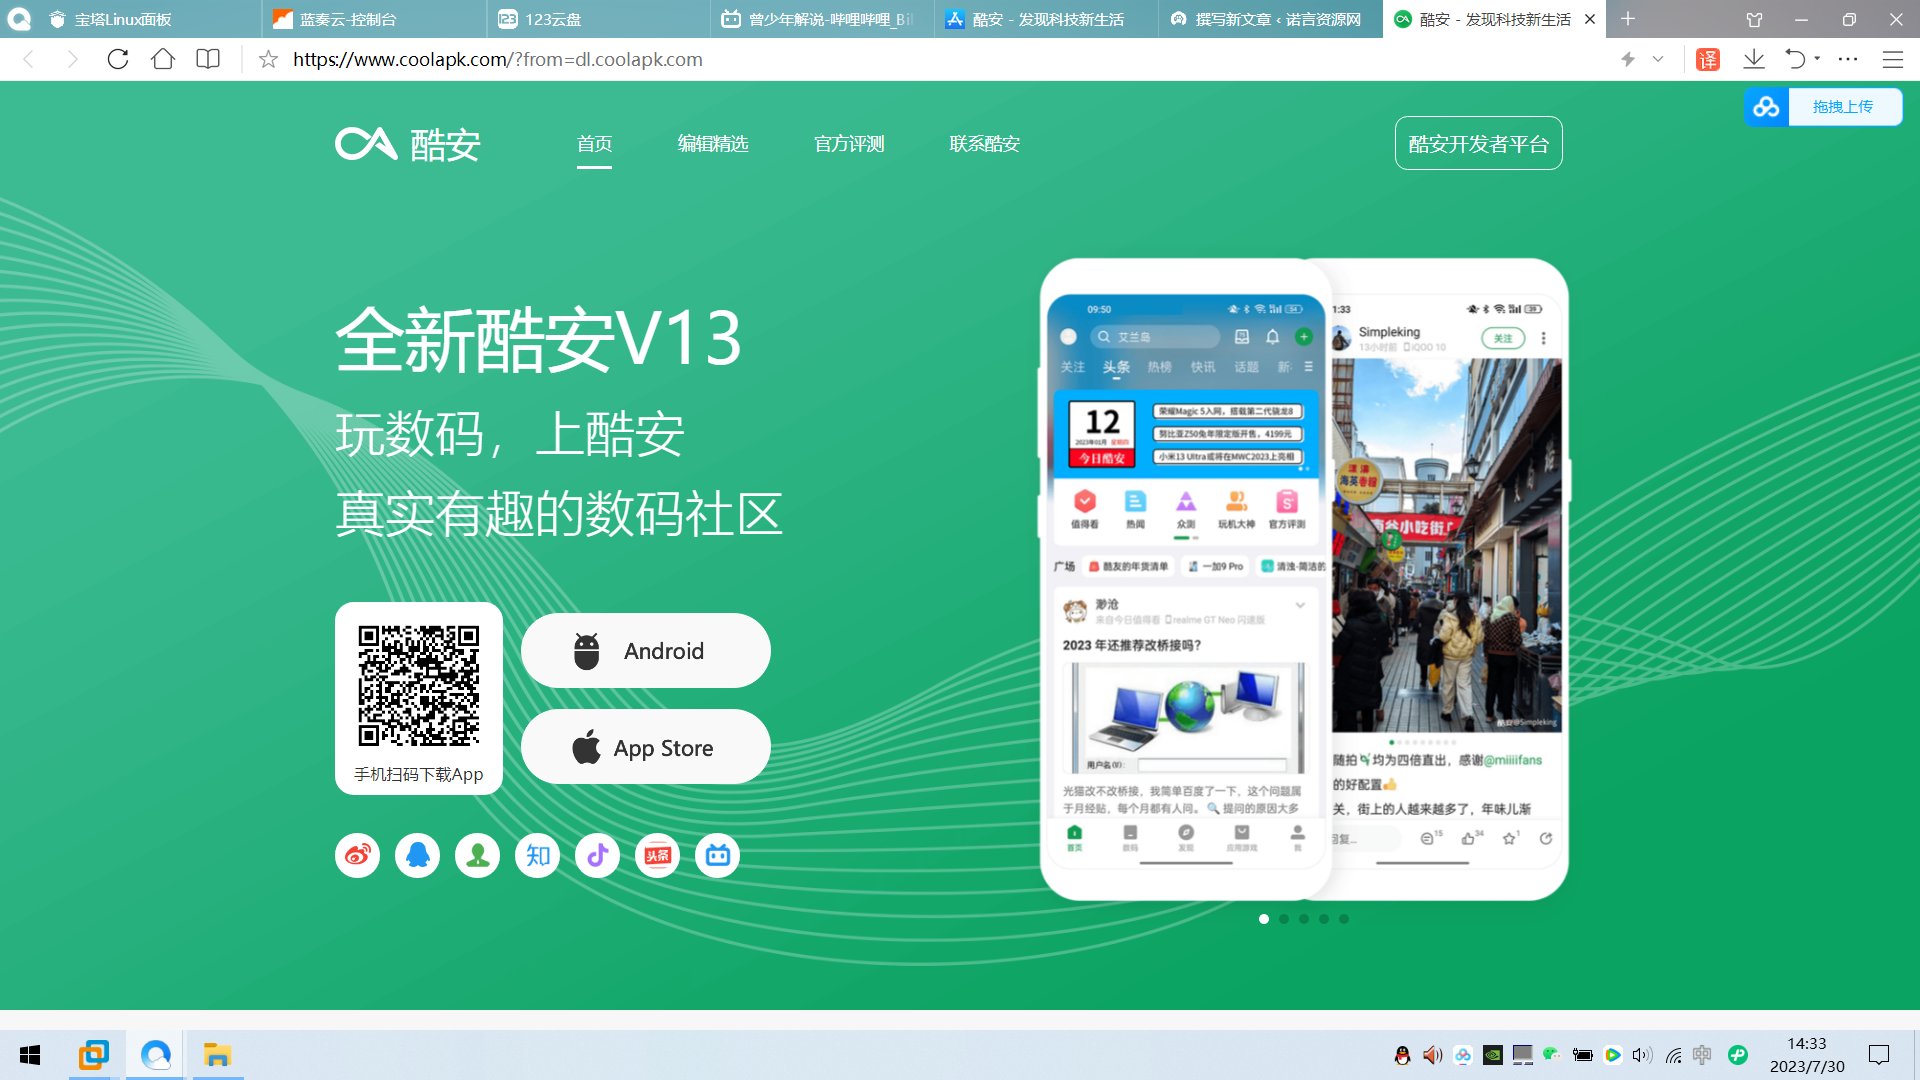This screenshot has width=1920, height=1080.
Task: Select the second carousel dot
Action: click(x=1284, y=919)
